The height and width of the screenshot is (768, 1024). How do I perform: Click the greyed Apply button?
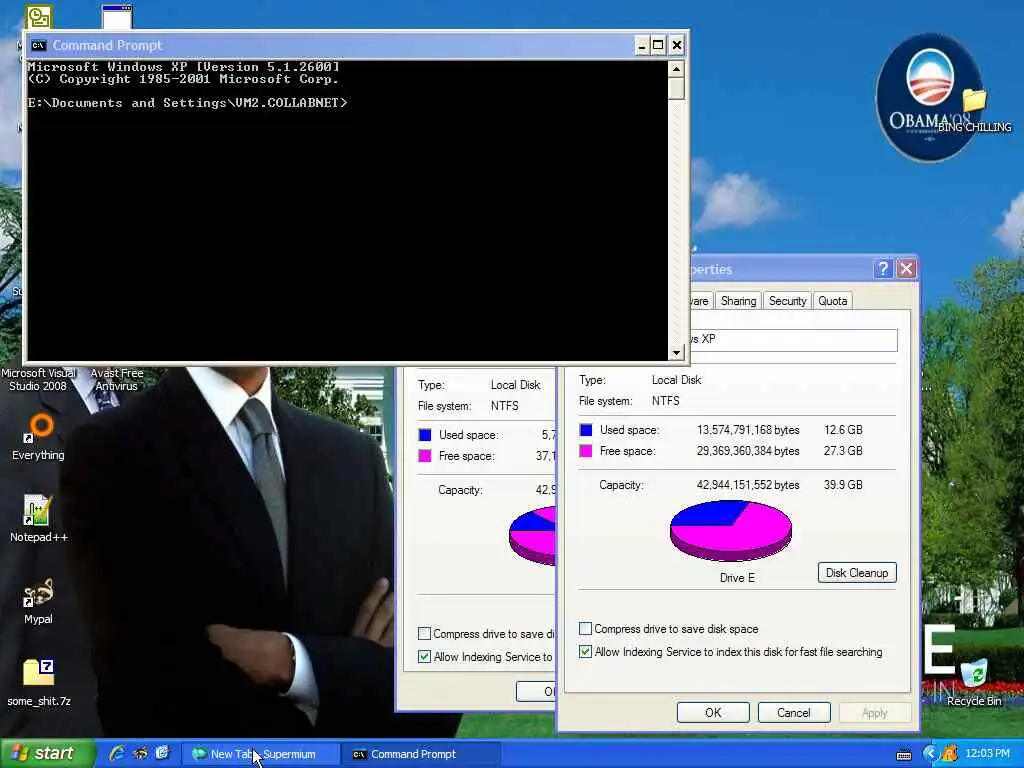tap(874, 712)
